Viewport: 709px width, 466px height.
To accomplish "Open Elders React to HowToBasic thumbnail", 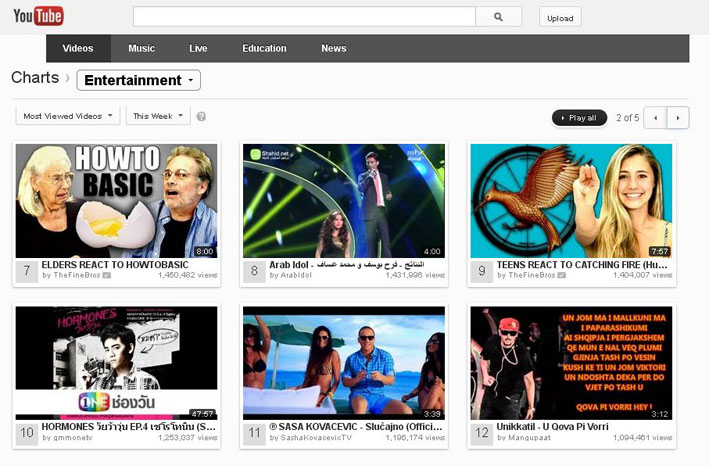I will pyautogui.click(x=117, y=201).
